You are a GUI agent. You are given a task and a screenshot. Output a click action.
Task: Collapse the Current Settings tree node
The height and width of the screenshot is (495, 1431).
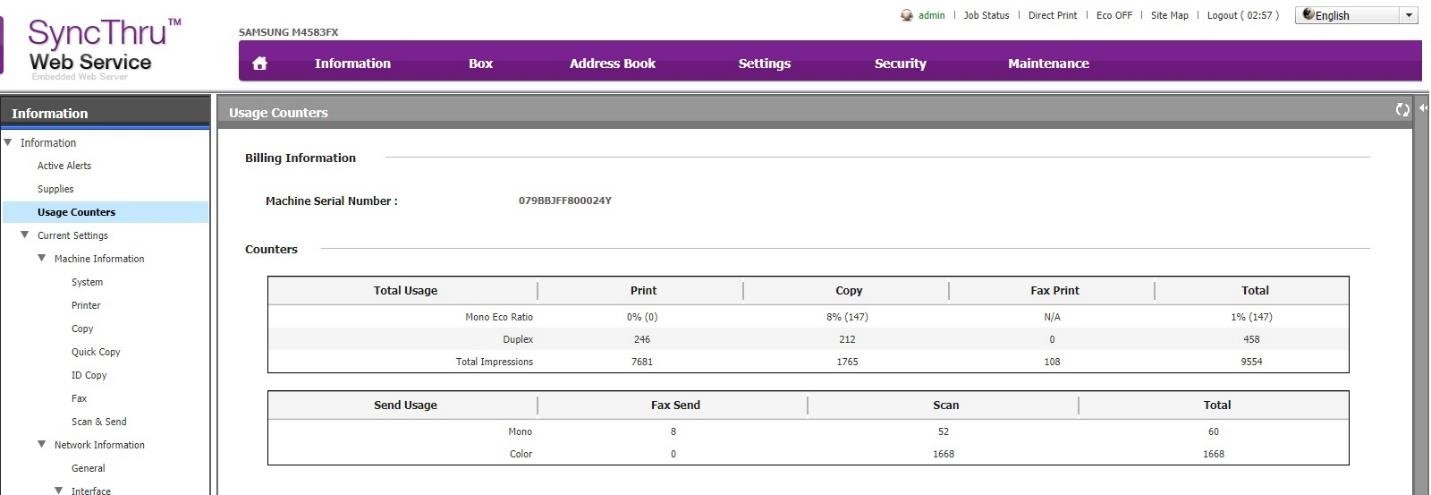[25, 236]
